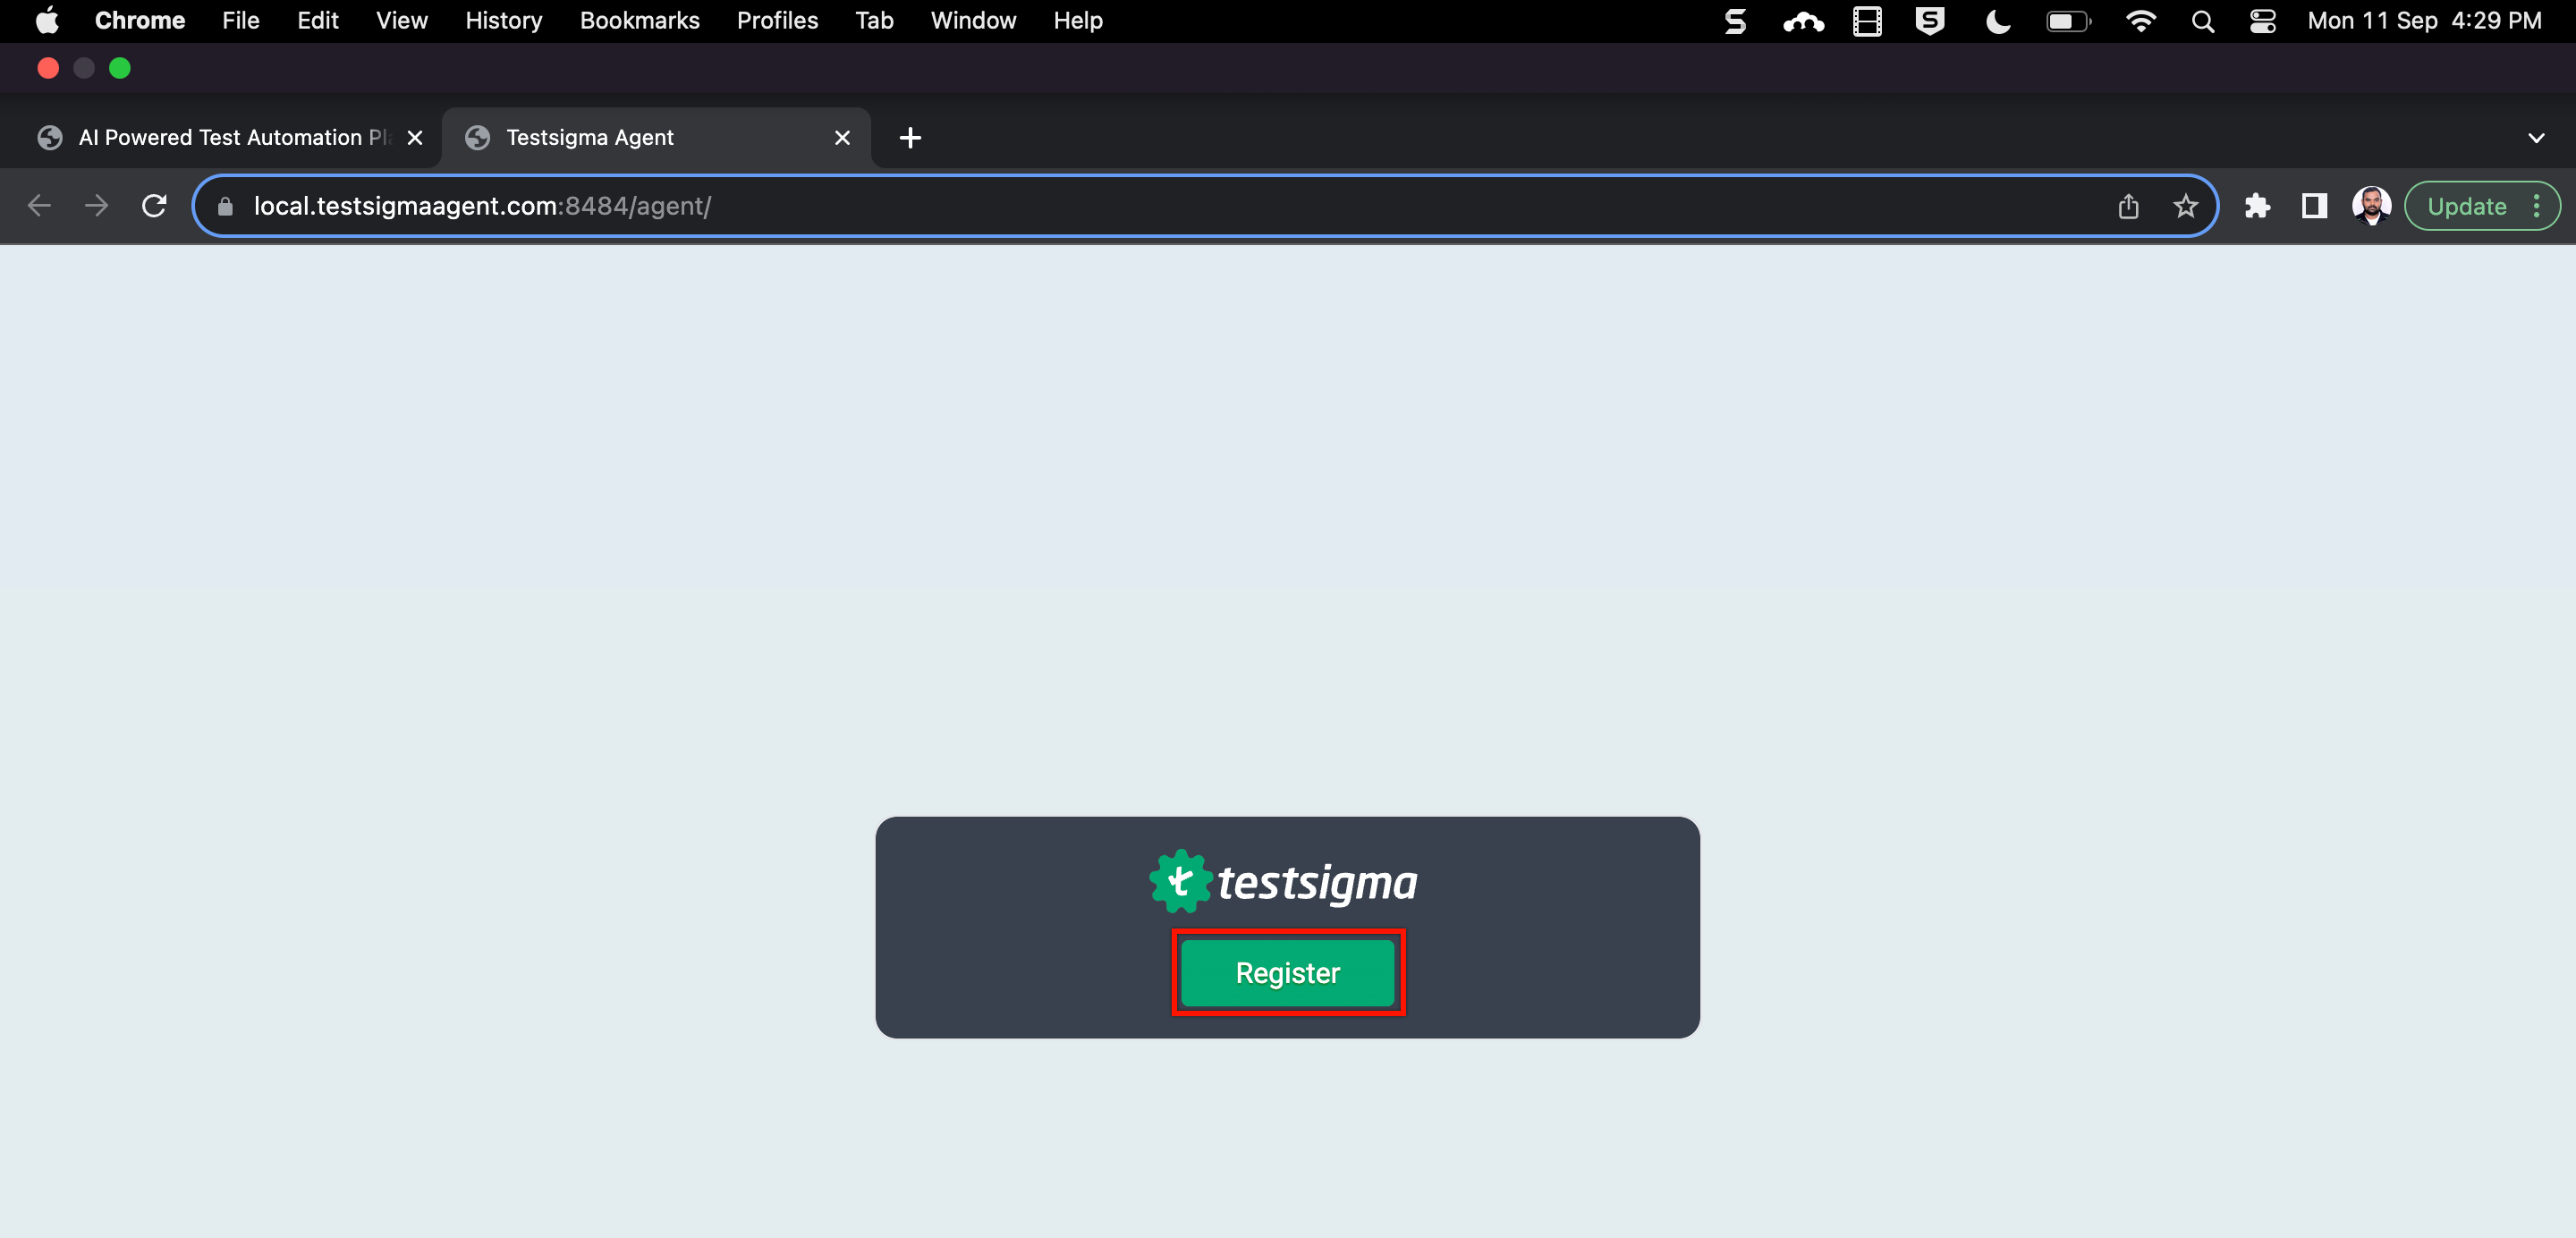Viewport: 2576px width, 1238px height.
Task: Open the Chrome application menu
Action: [140, 20]
